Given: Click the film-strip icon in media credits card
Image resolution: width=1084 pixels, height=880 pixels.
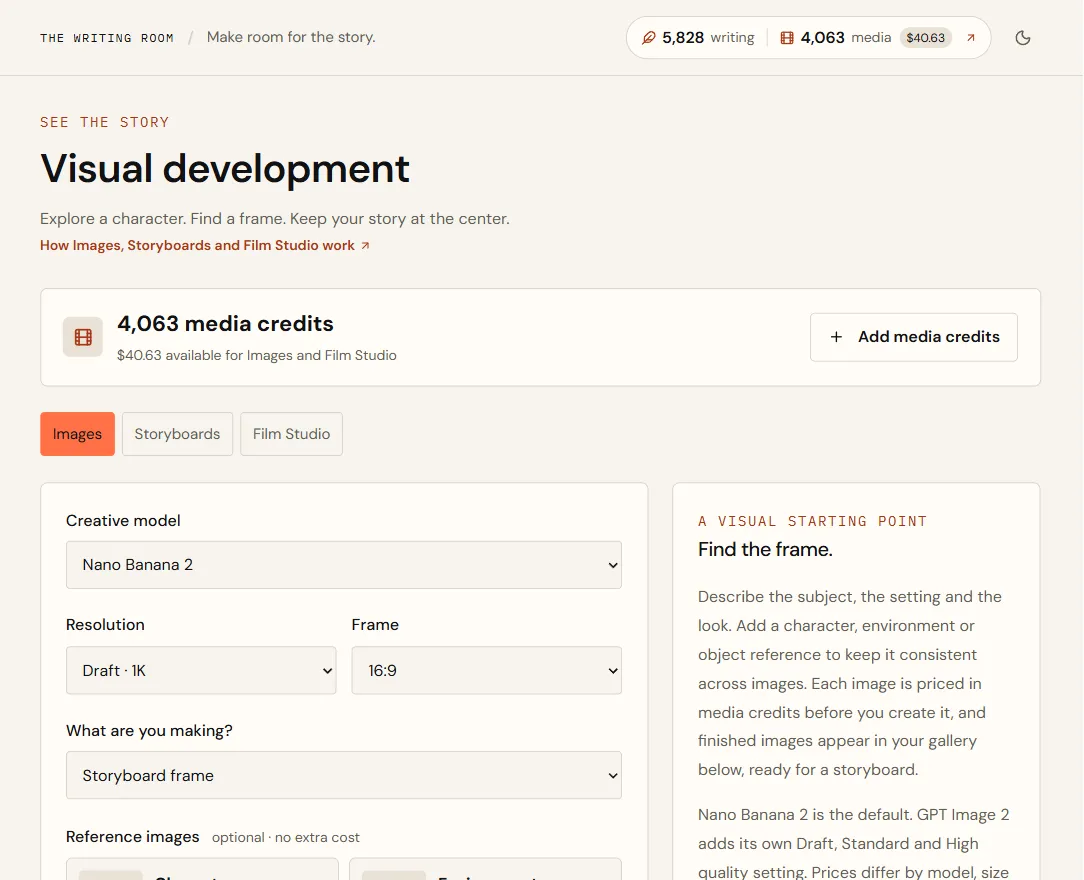Looking at the screenshot, I should (83, 337).
